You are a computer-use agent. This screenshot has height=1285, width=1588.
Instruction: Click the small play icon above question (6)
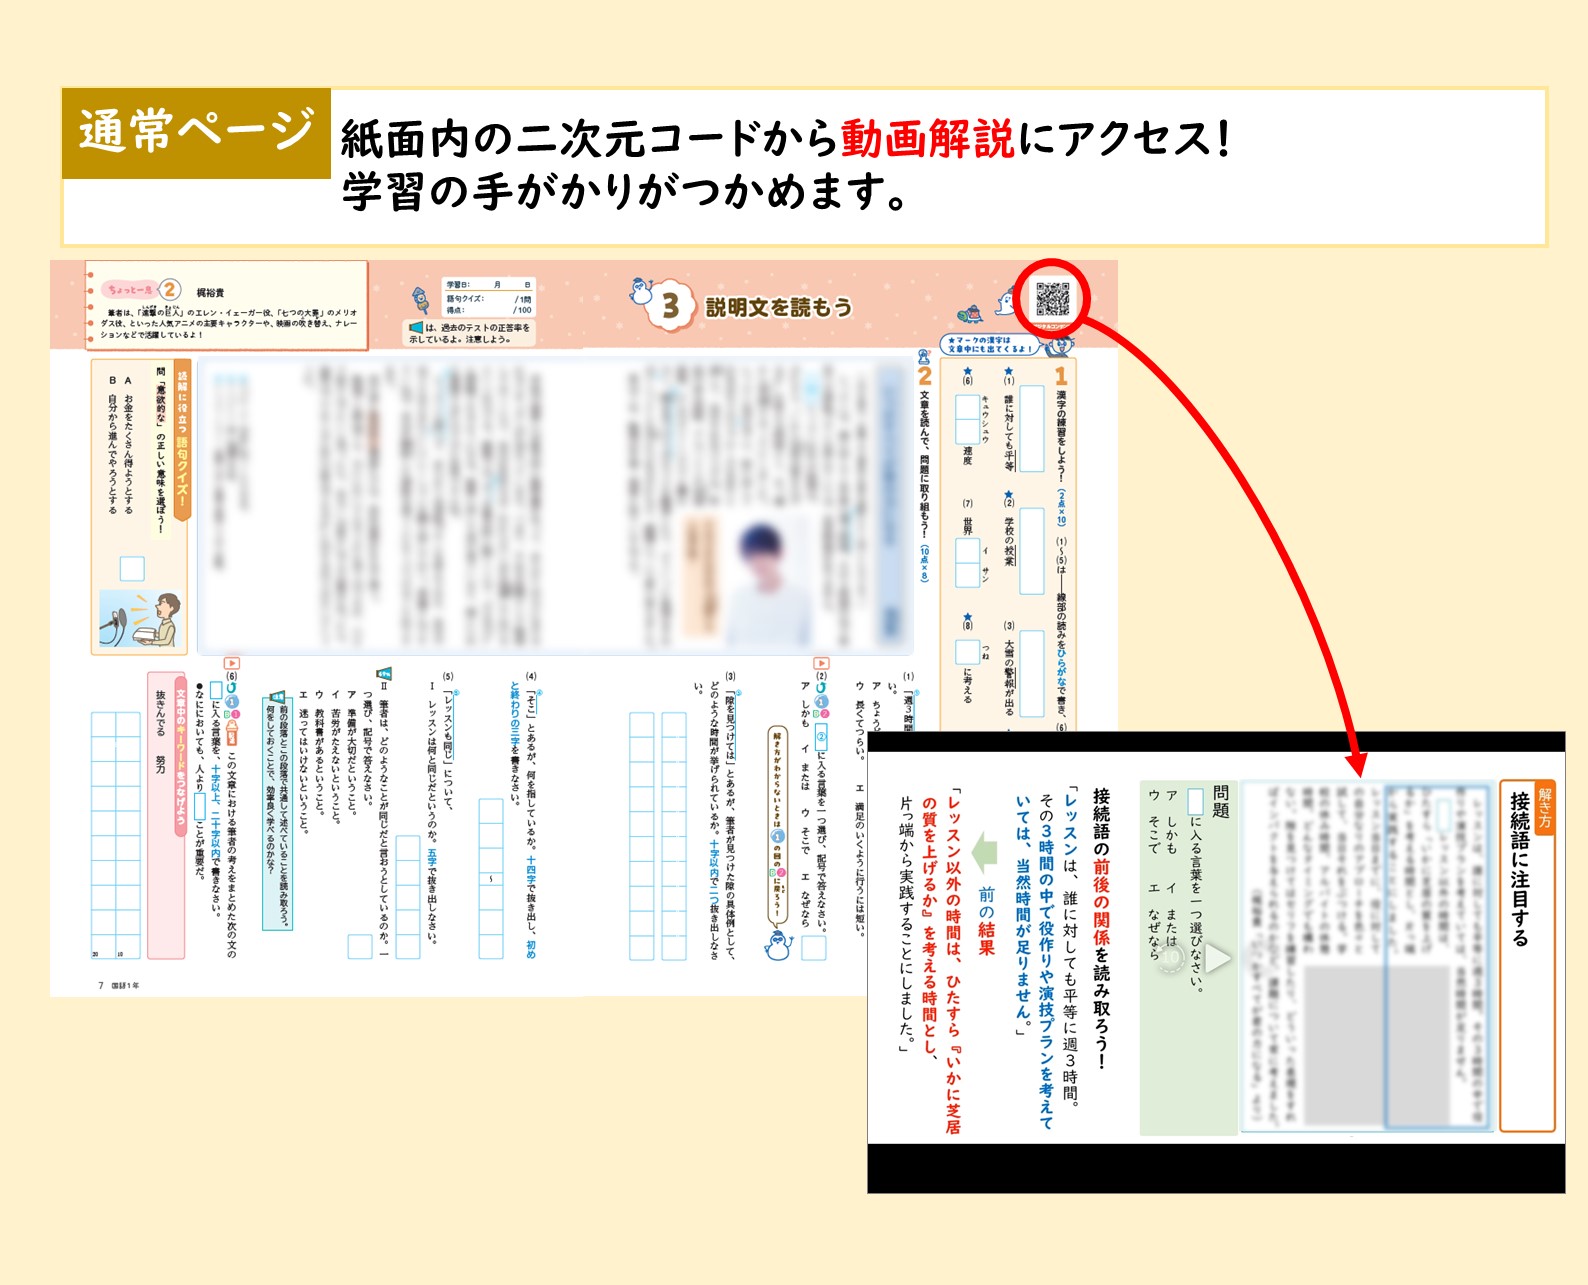[232, 663]
